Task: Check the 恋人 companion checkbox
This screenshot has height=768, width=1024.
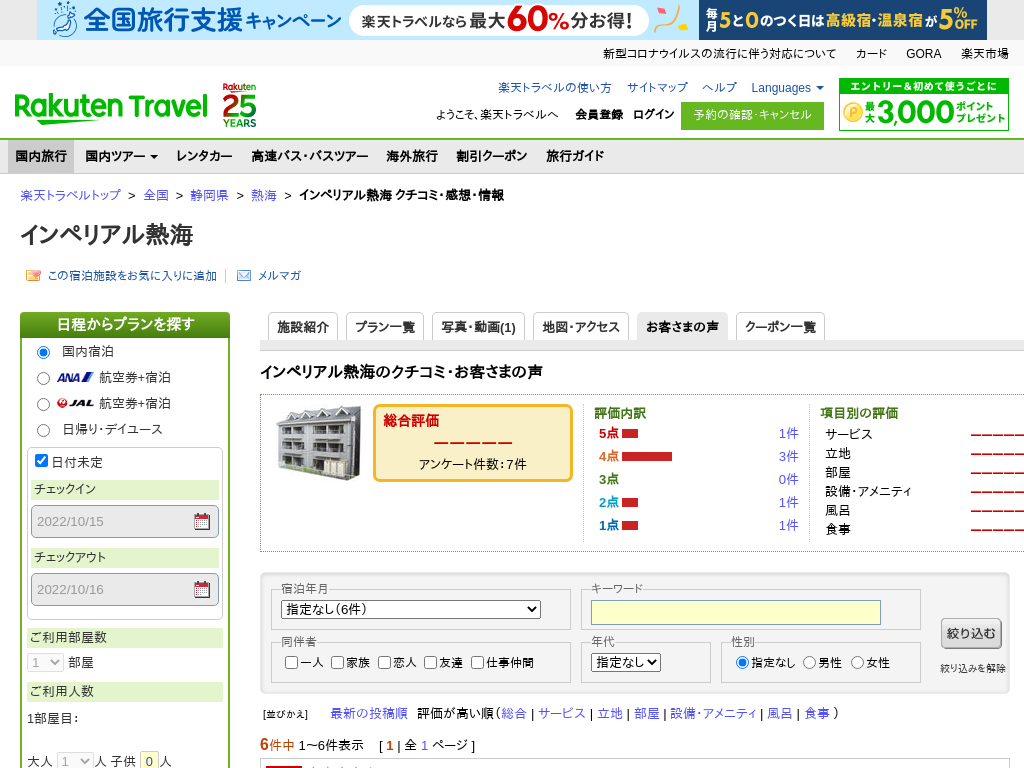Action: (385, 663)
